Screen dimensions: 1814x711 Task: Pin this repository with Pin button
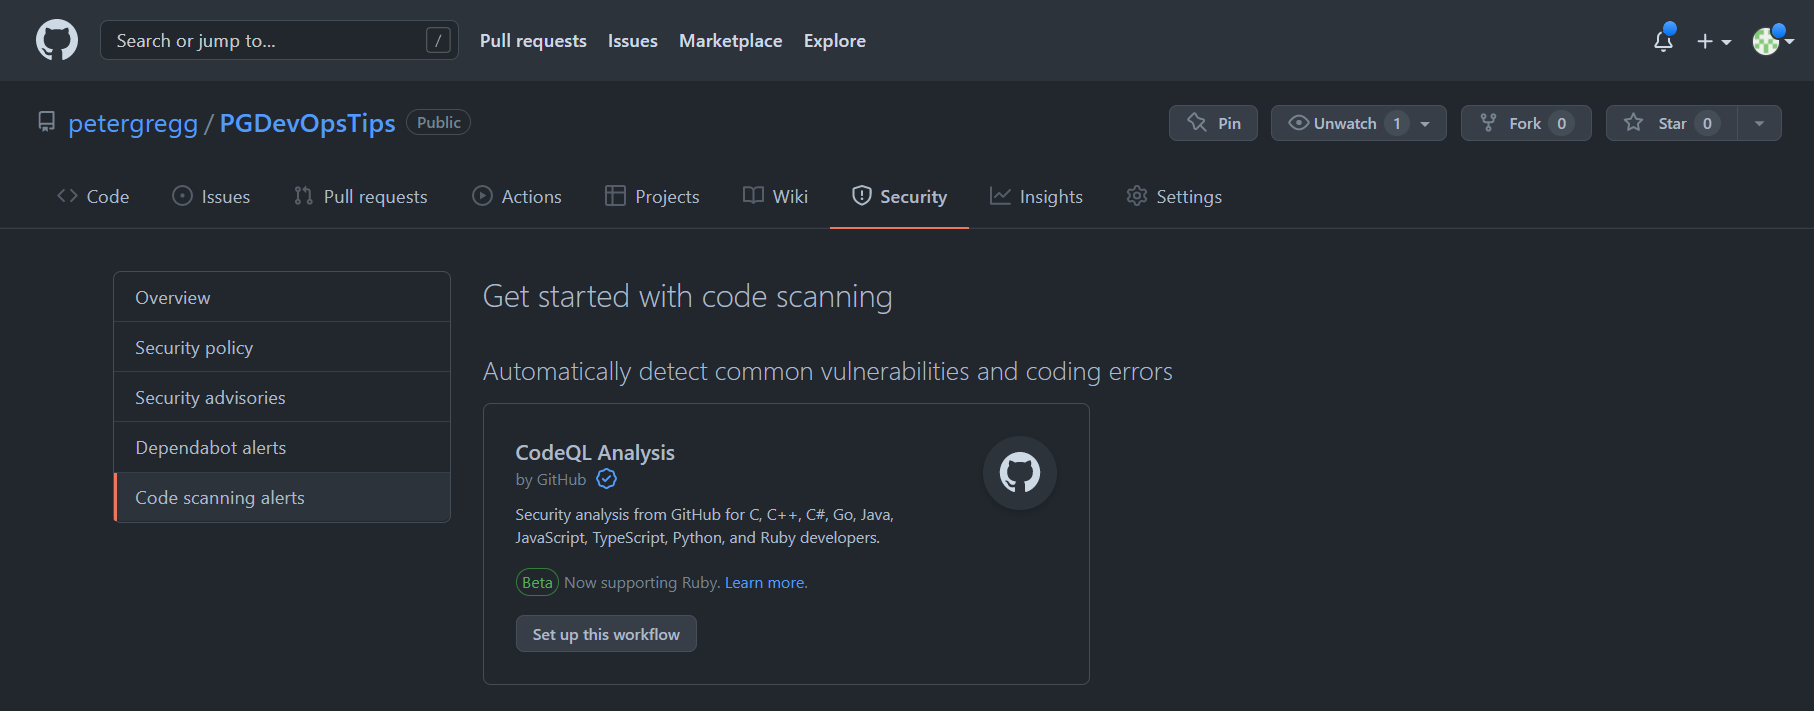click(1213, 123)
